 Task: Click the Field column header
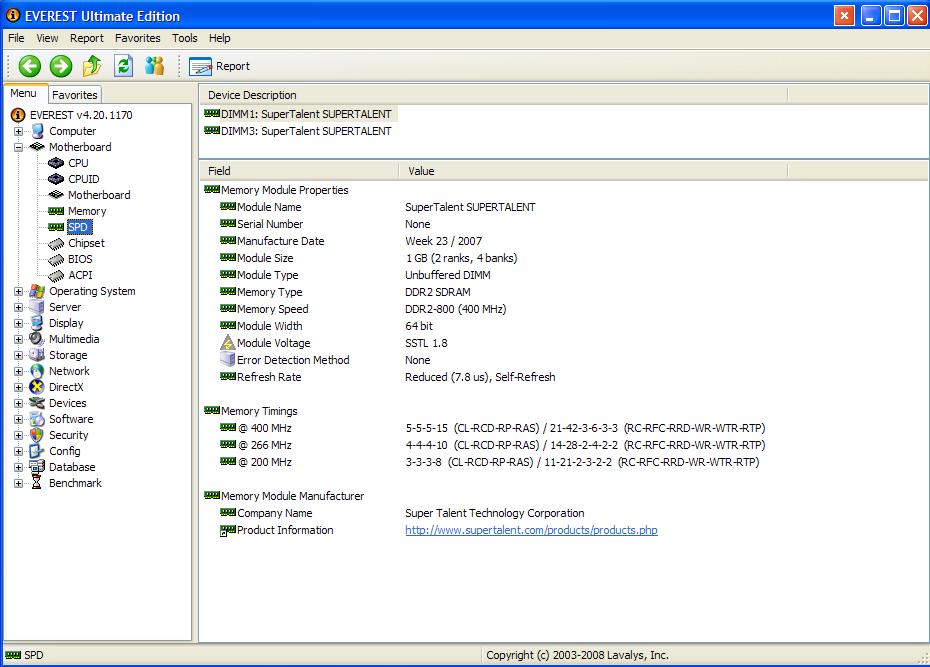299,171
